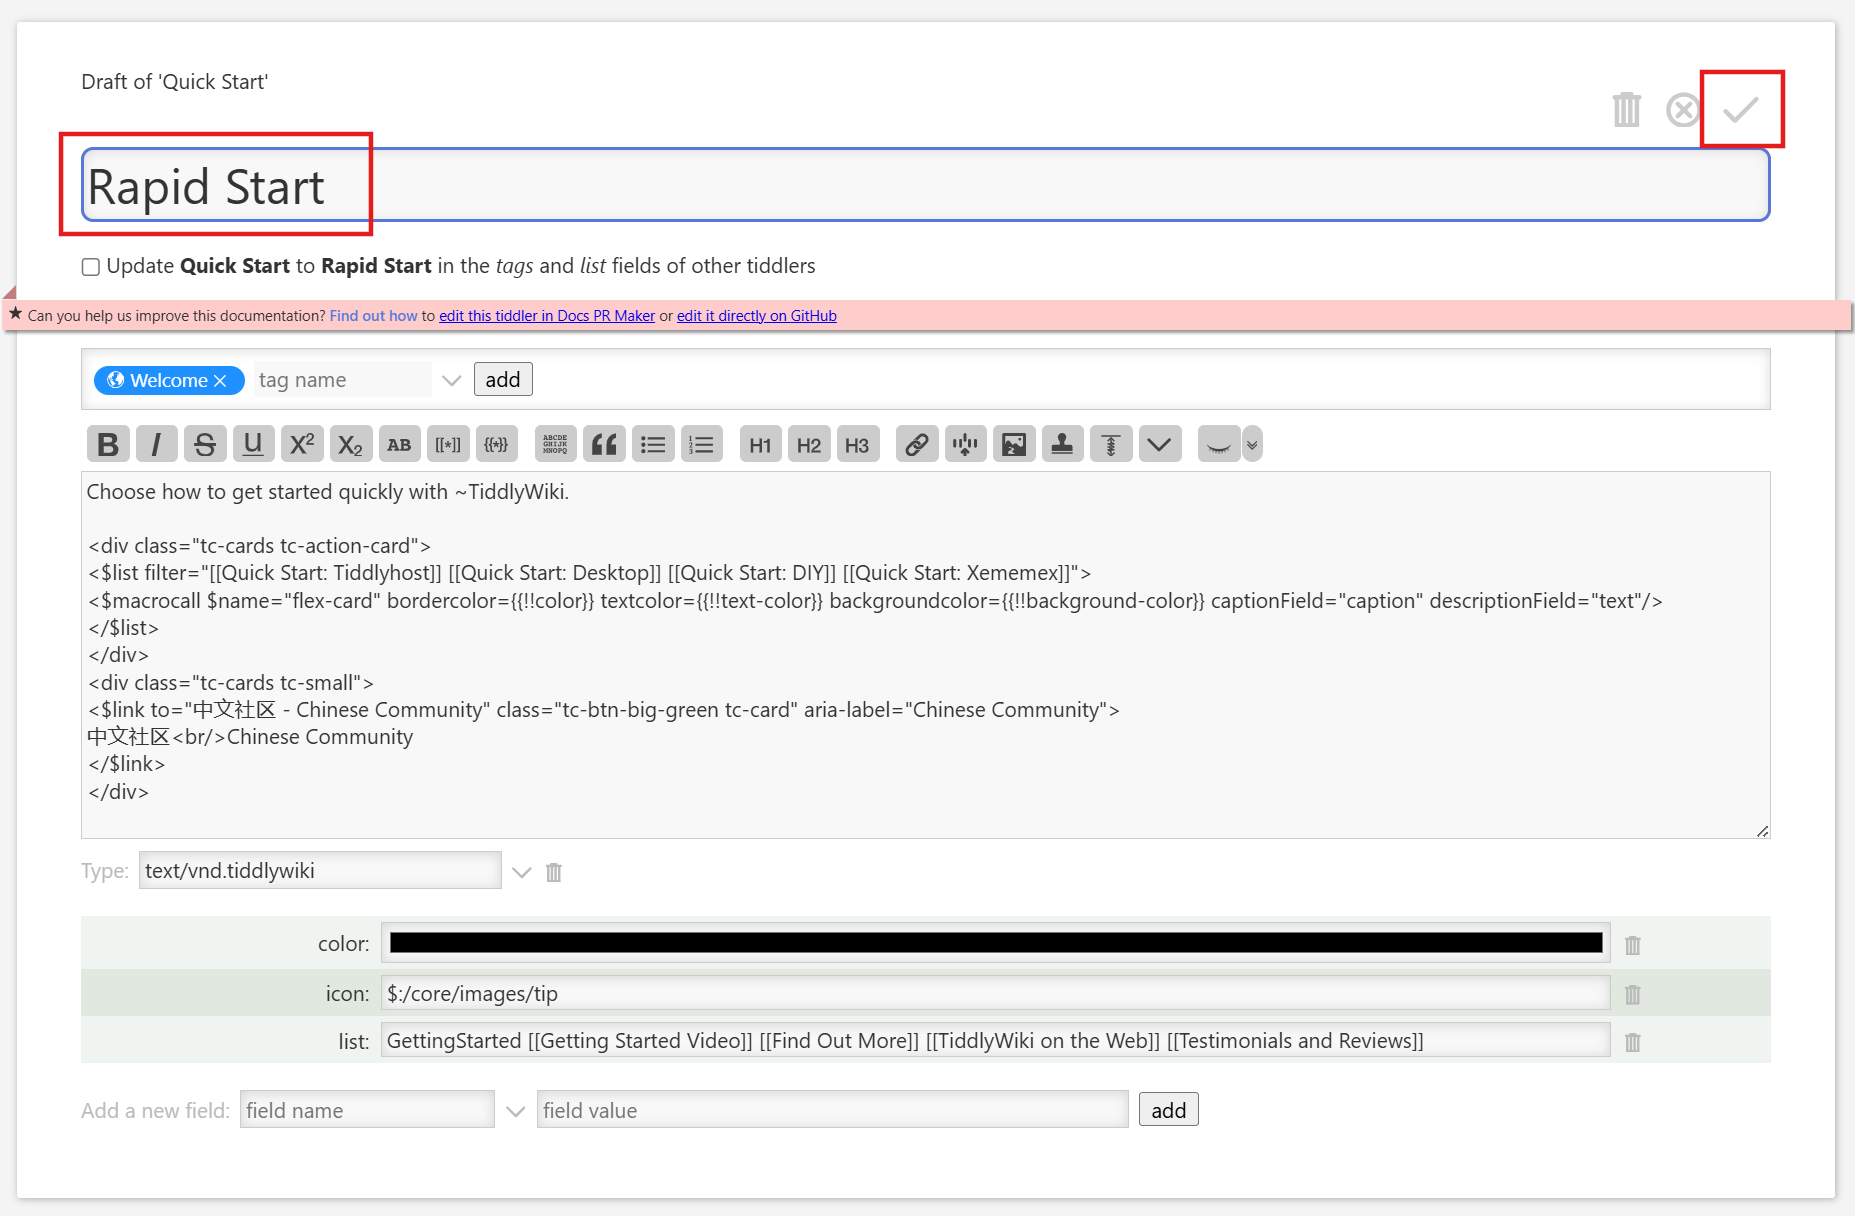
Task: Click the field value input box
Action: click(832, 1110)
